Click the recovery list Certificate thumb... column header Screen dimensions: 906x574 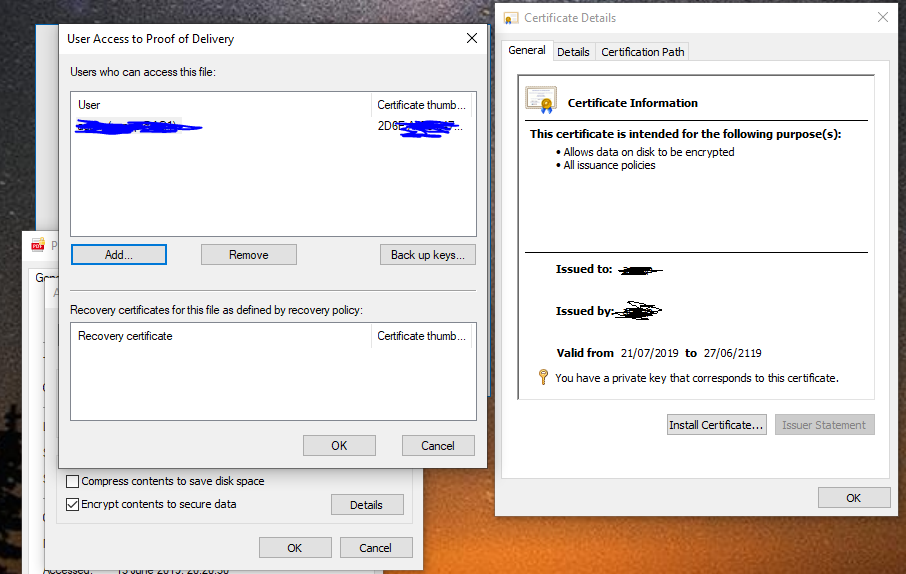421,336
